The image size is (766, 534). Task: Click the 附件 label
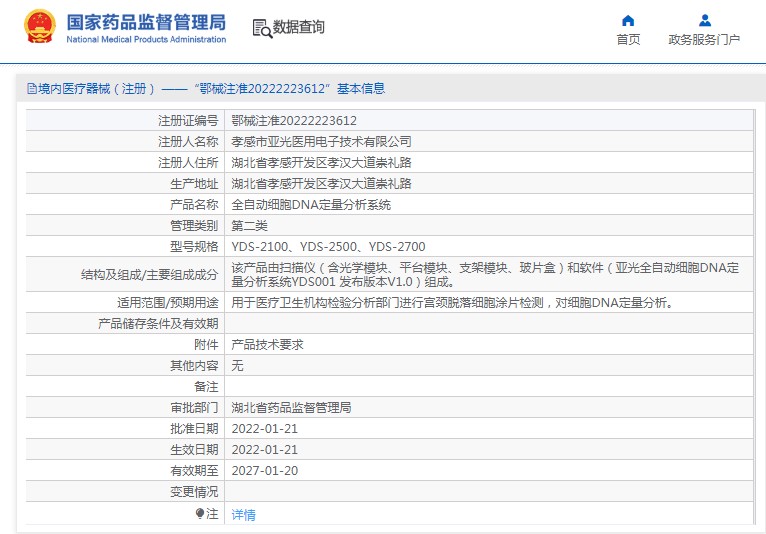[x=206, y=345]
